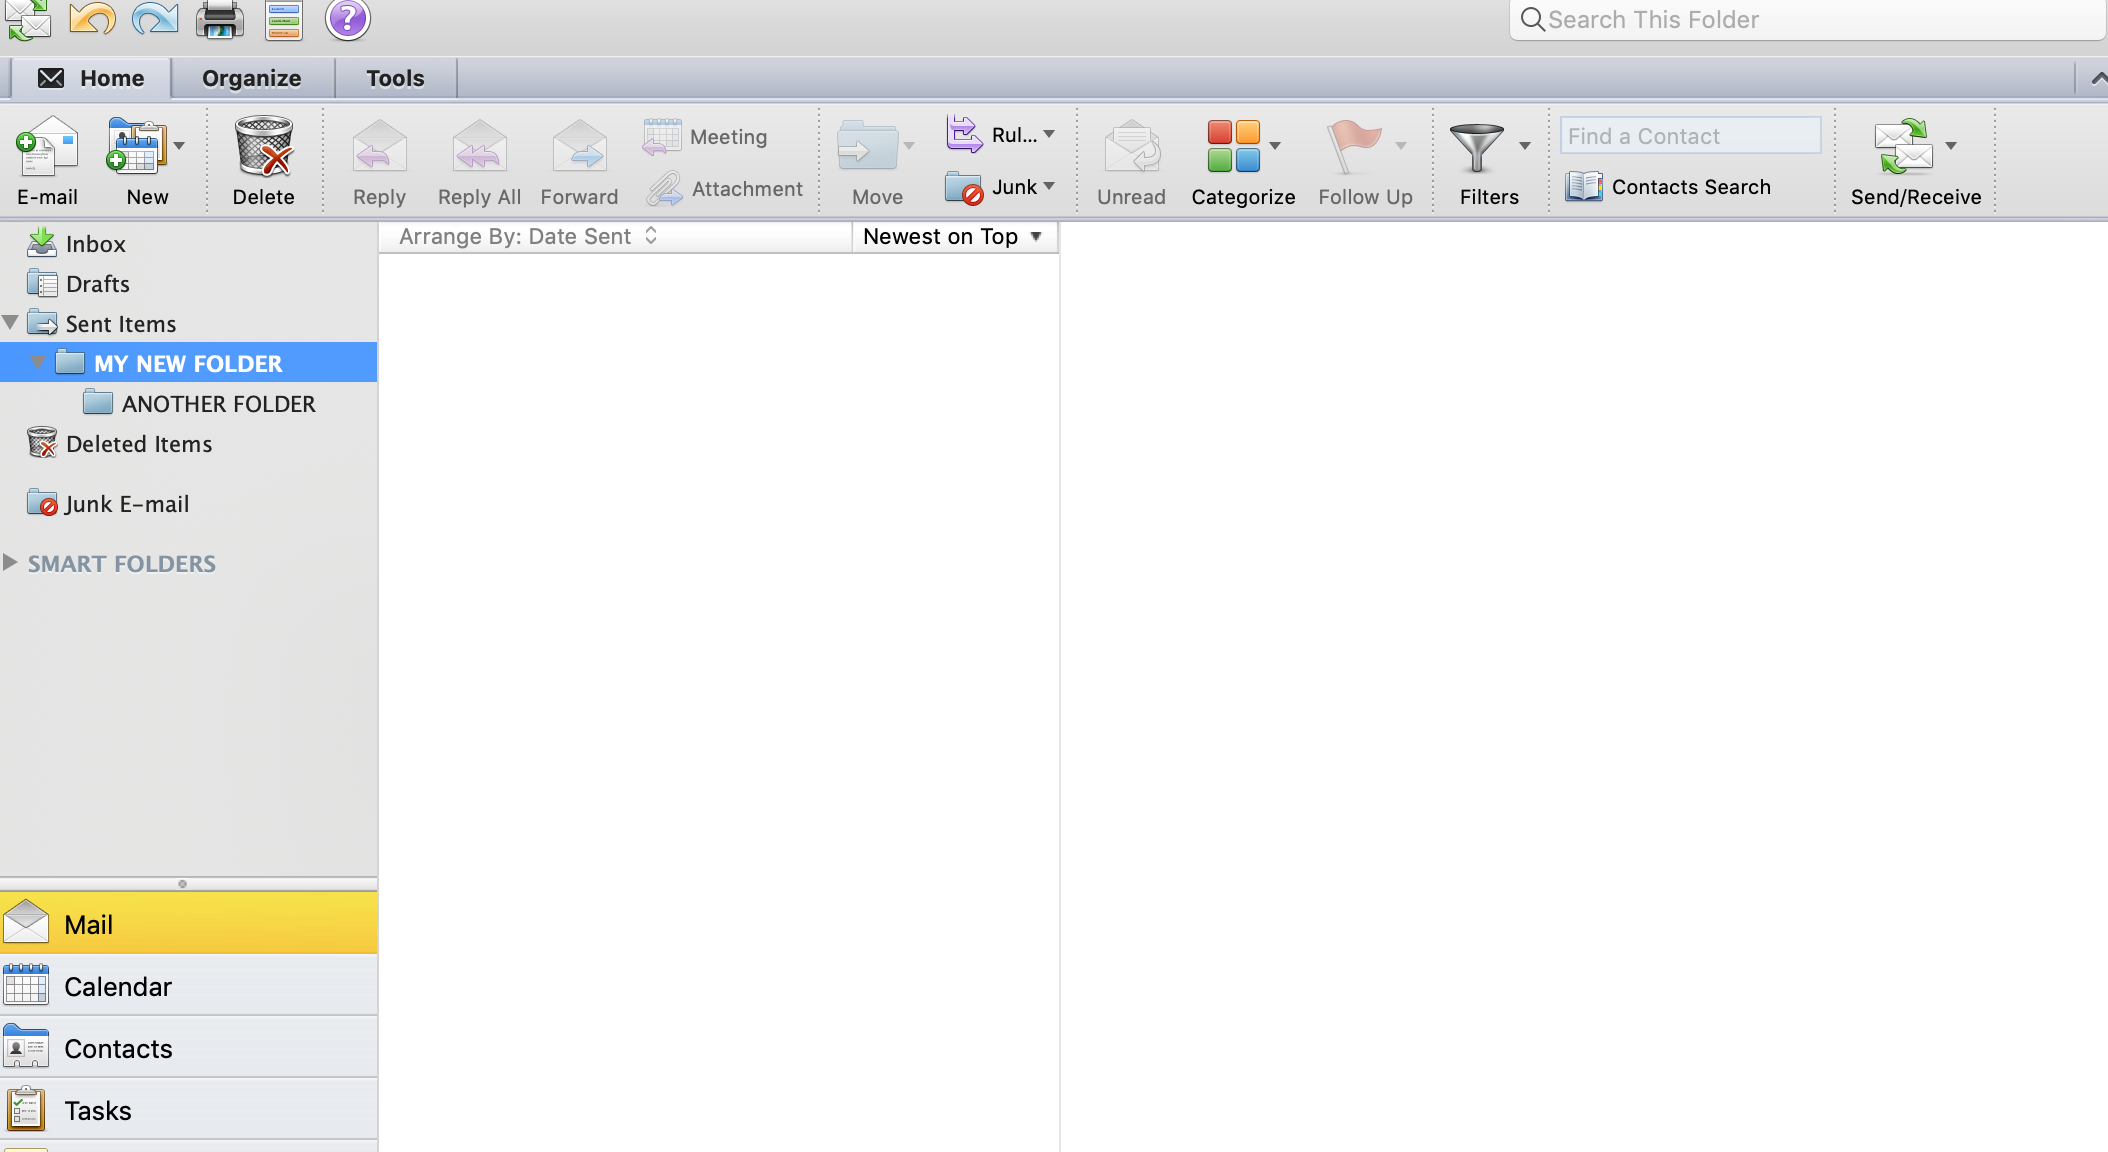
Task: Collapse the Sent Items folder tree
Action: (11, 323)
